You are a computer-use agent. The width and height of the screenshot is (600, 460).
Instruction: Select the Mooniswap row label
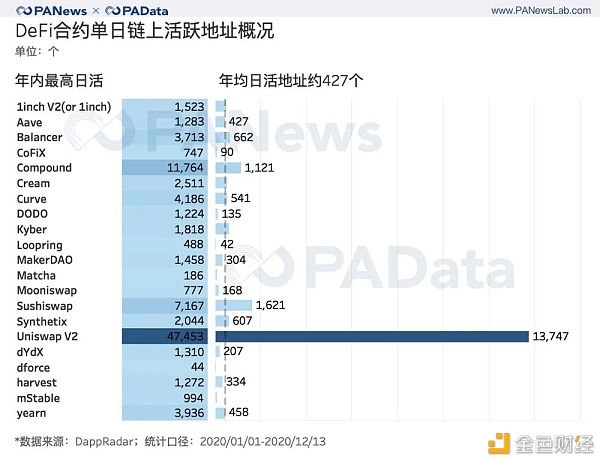tap(47, 290)
